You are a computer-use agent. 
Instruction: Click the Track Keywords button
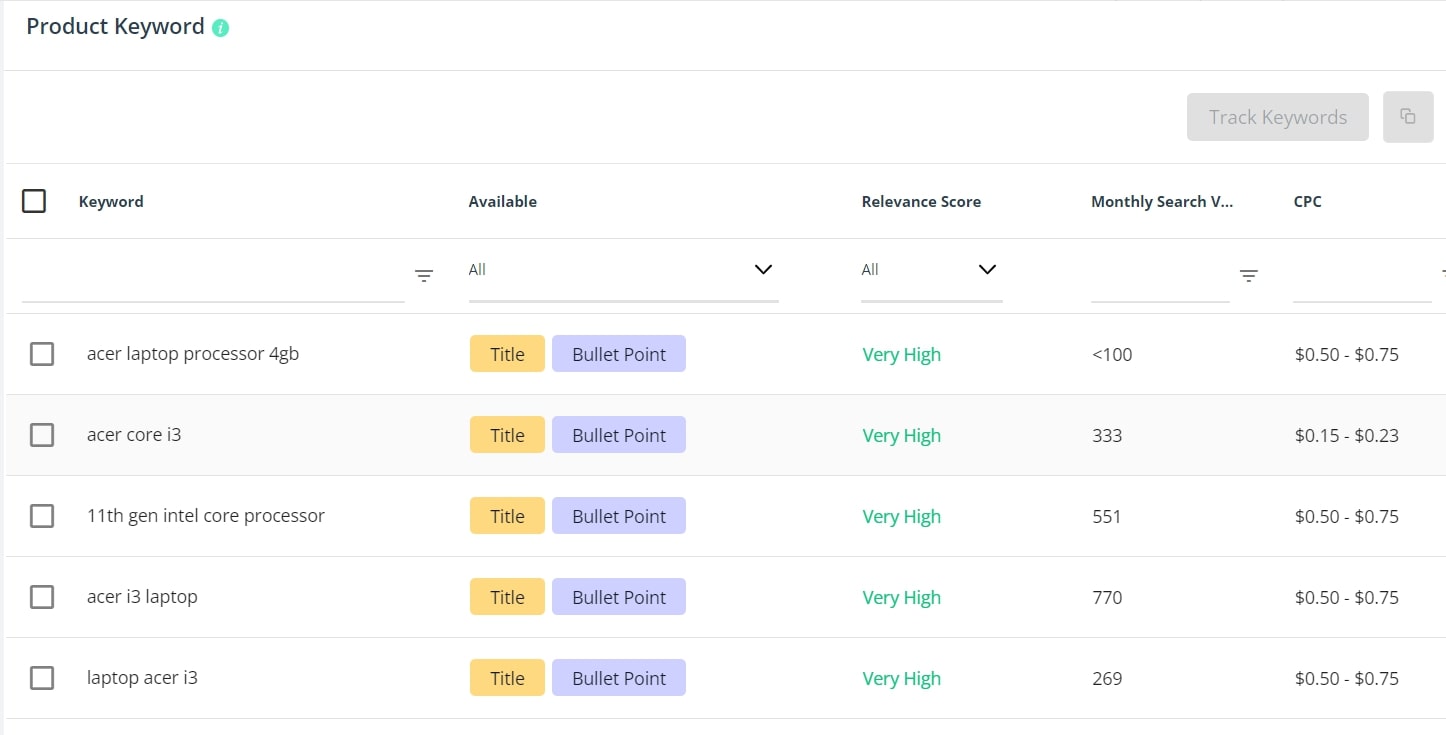coord(1278,117)
